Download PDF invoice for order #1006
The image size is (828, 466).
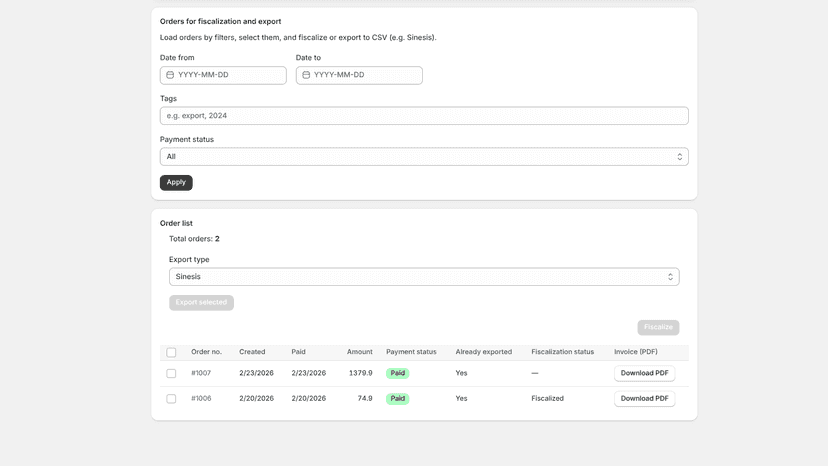coord(644,398)
